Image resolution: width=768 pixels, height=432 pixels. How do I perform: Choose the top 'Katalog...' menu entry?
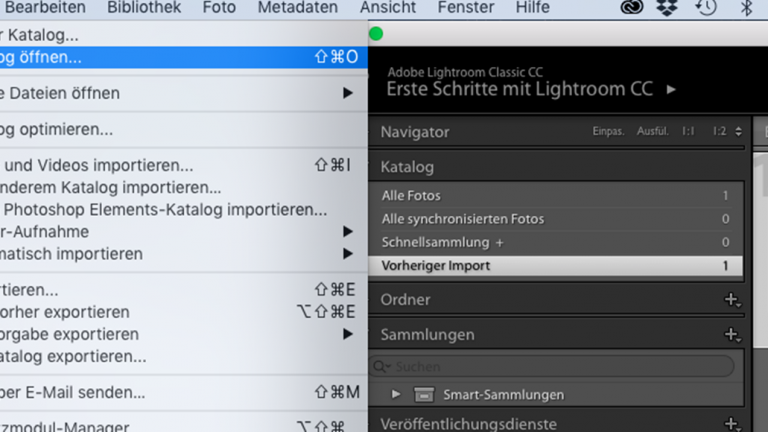click(184, 35)
